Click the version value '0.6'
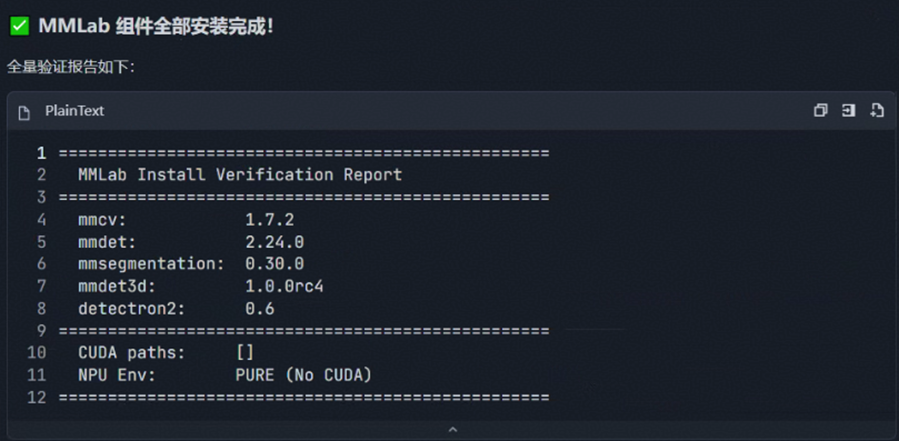Screen dimensions: 899x441 [260, 309]
